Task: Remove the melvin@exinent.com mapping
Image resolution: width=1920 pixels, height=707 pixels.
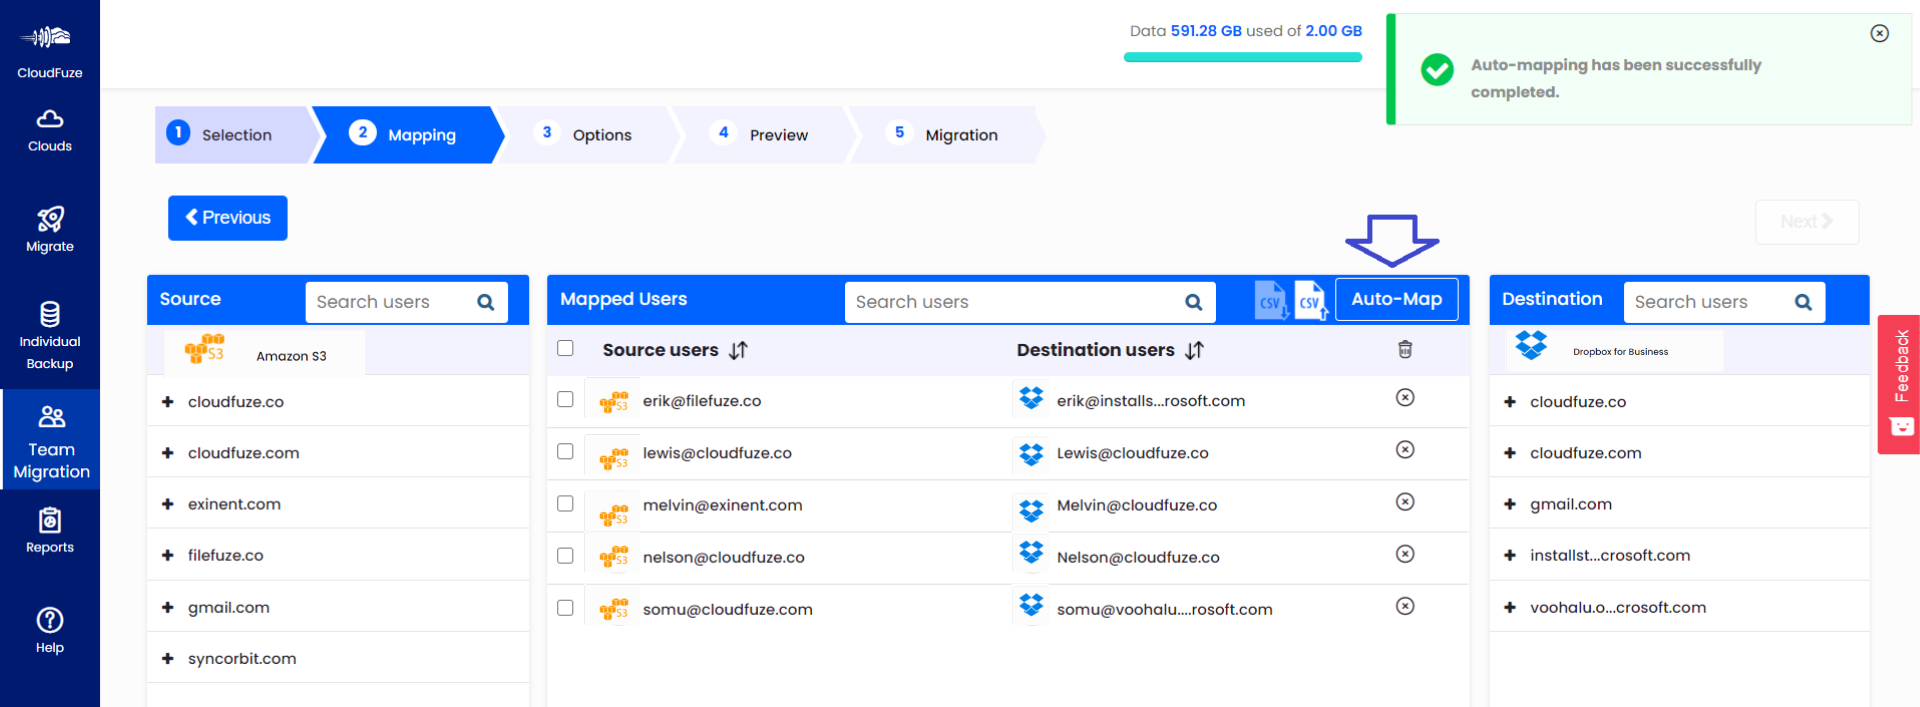Action: click(x=1405, y=502)
